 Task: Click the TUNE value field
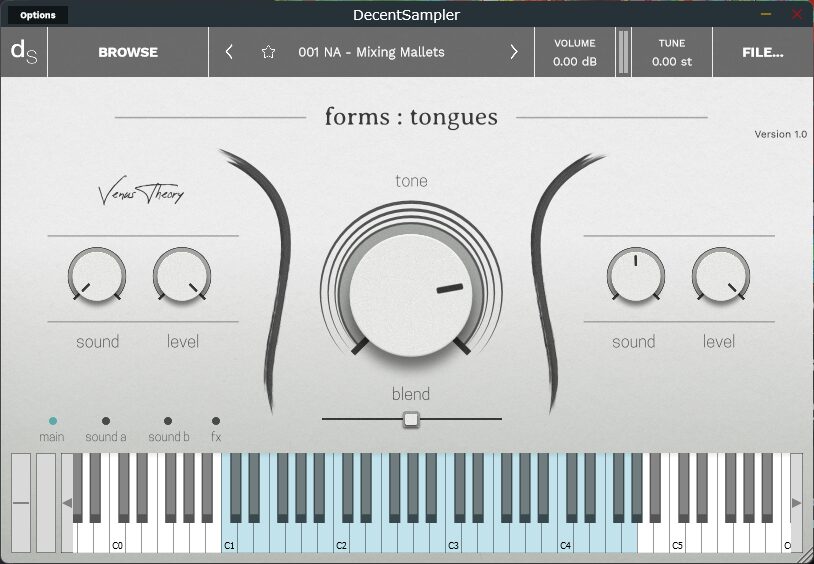(671, 61)
